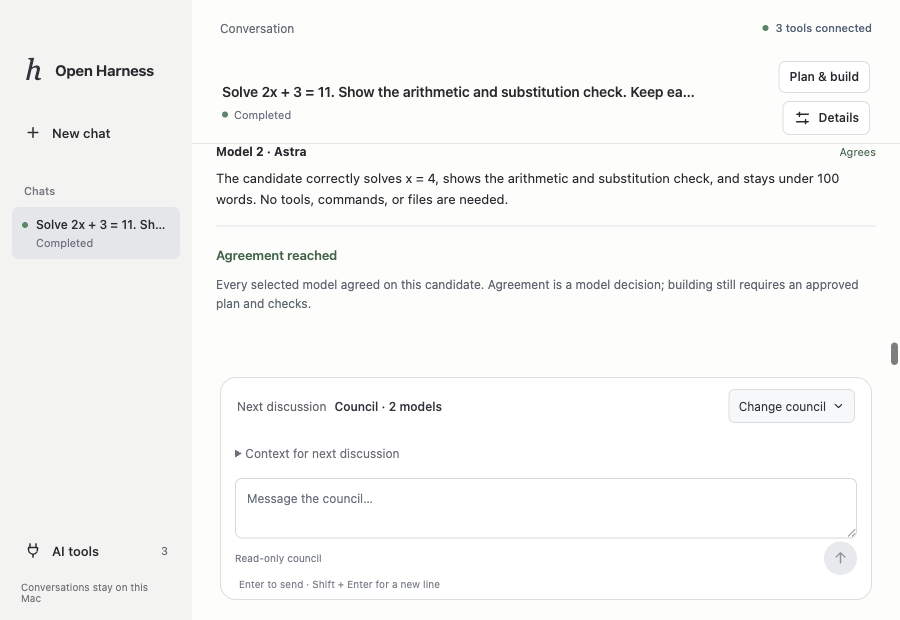Click the Every selected model agreed paragraph
This screenshot has height=620, width=900.
(537, 294)
